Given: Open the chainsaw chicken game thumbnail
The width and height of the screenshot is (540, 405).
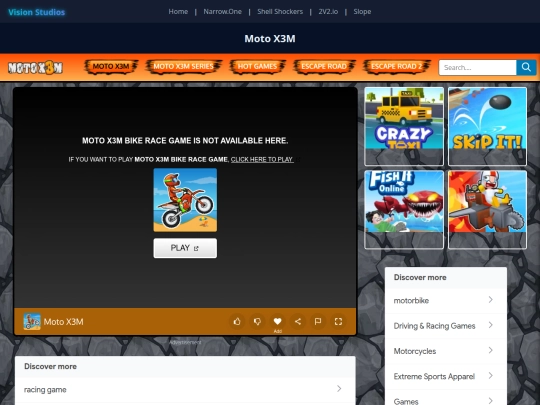Looking at the screenshot, I should pyautogui.click(x=487, y=209).
